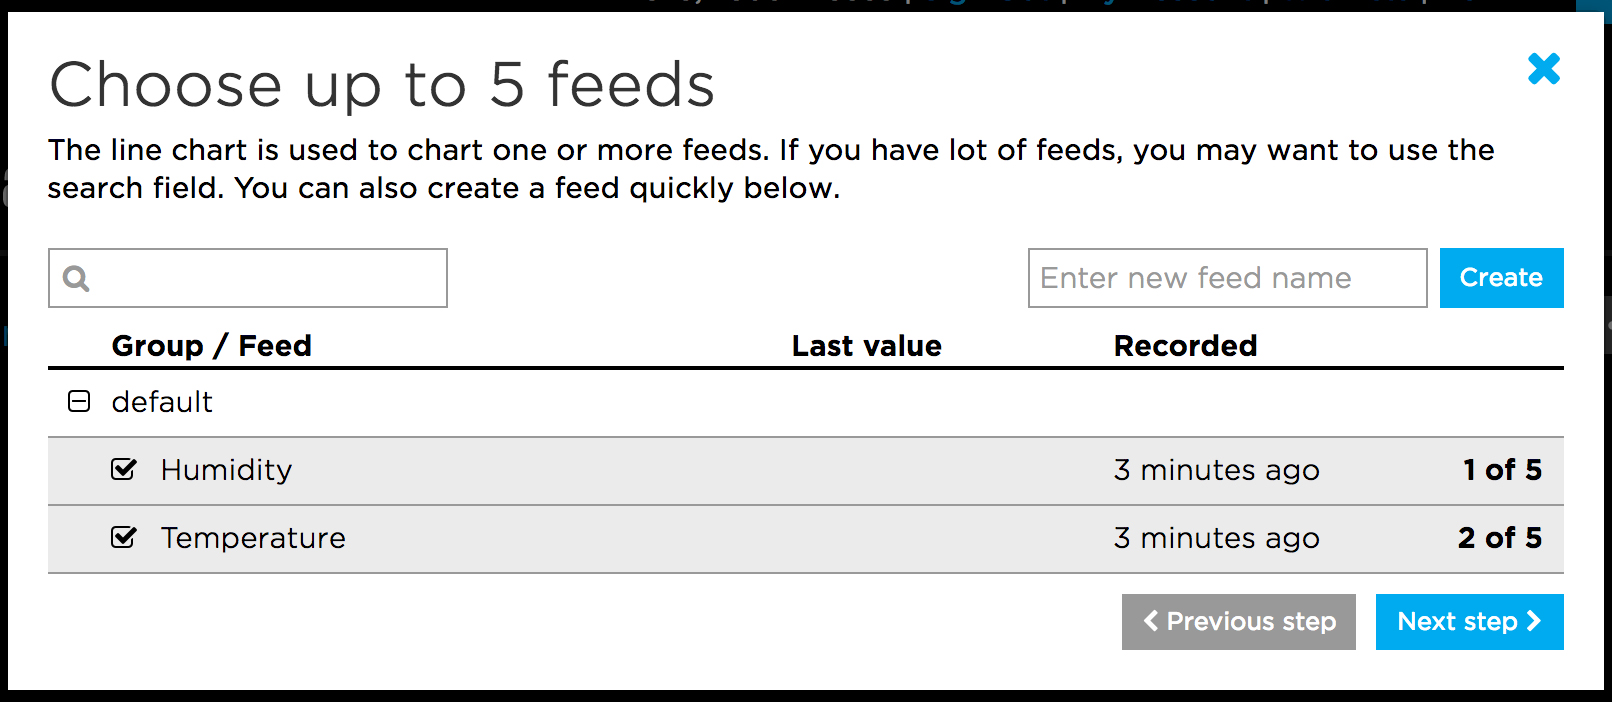Uncheck the Temperature feed checkbox
This screenshot has height=702, width=1612.
pos(124,538)
